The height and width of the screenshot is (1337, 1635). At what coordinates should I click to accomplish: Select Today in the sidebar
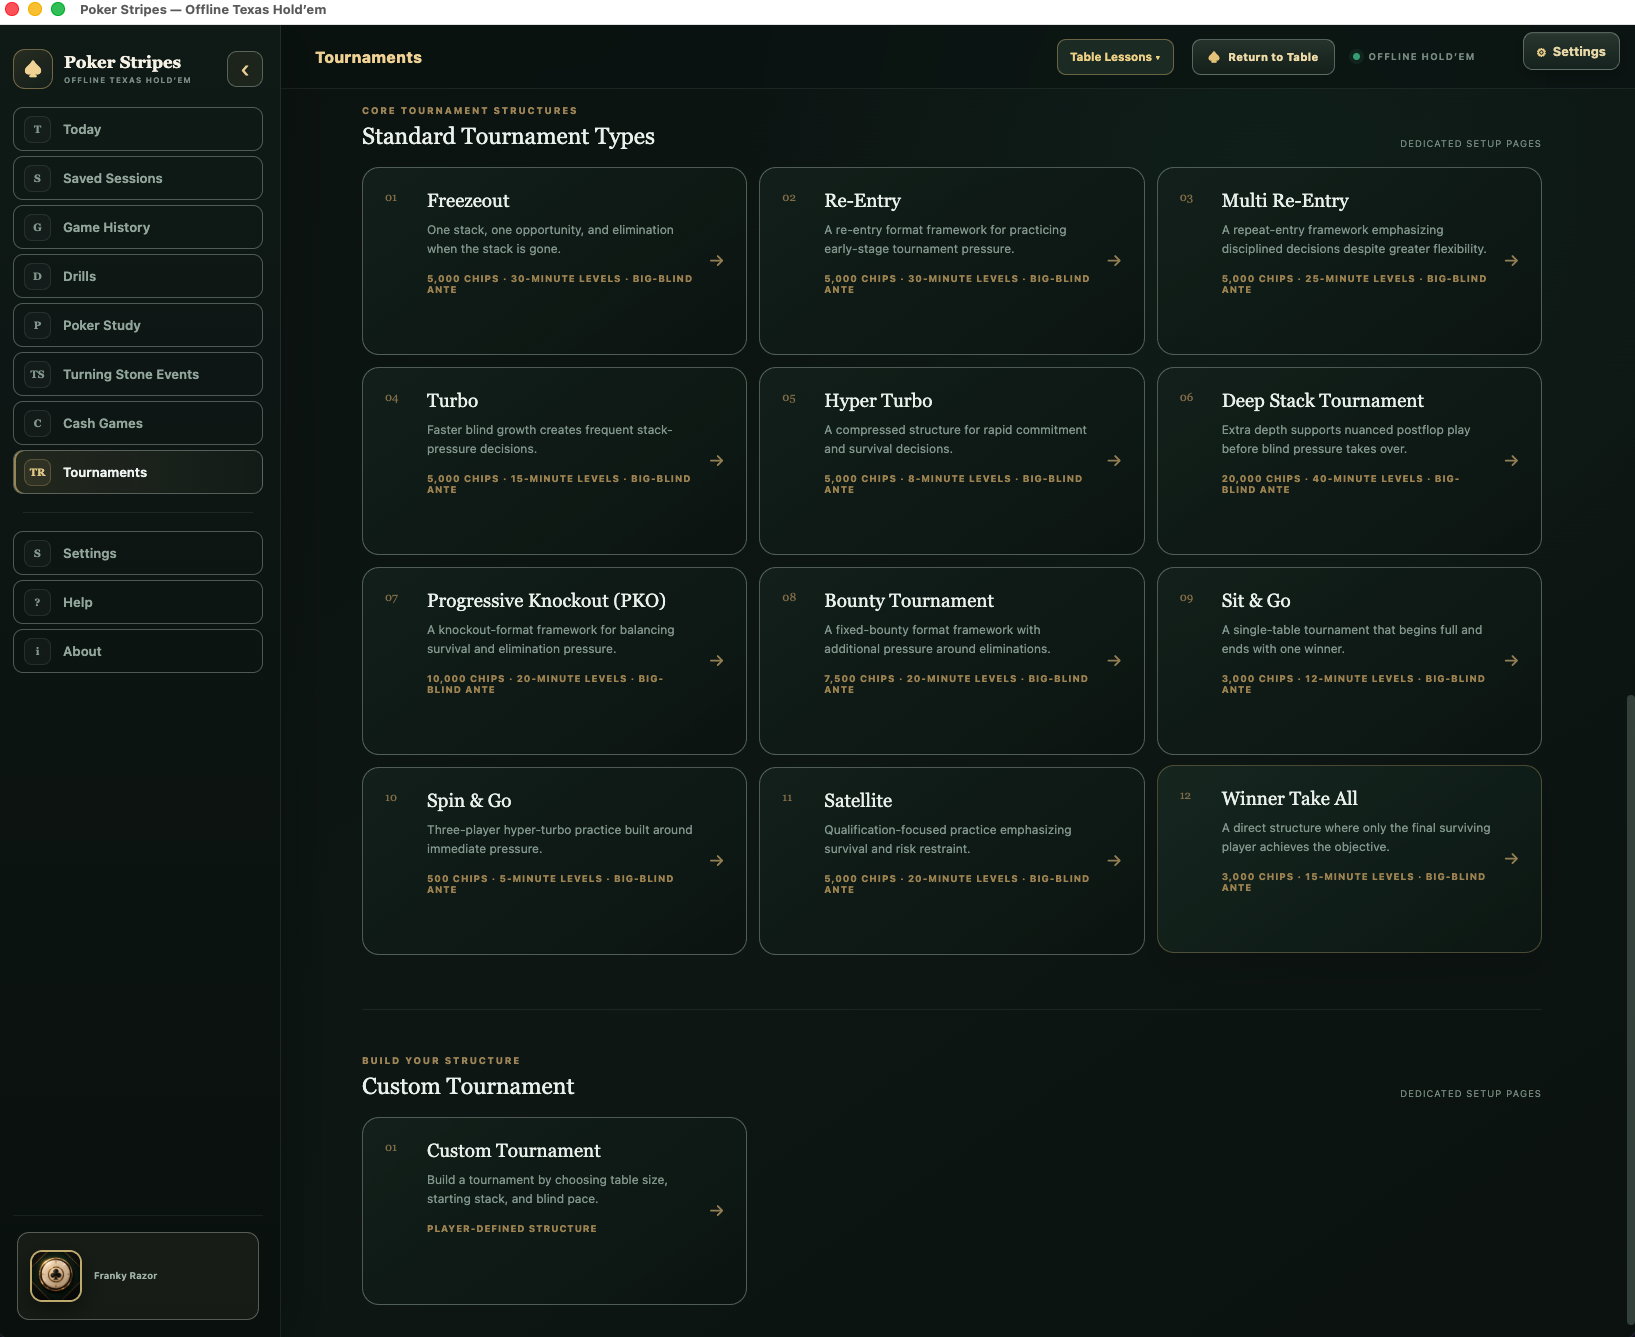pos(138,129)
